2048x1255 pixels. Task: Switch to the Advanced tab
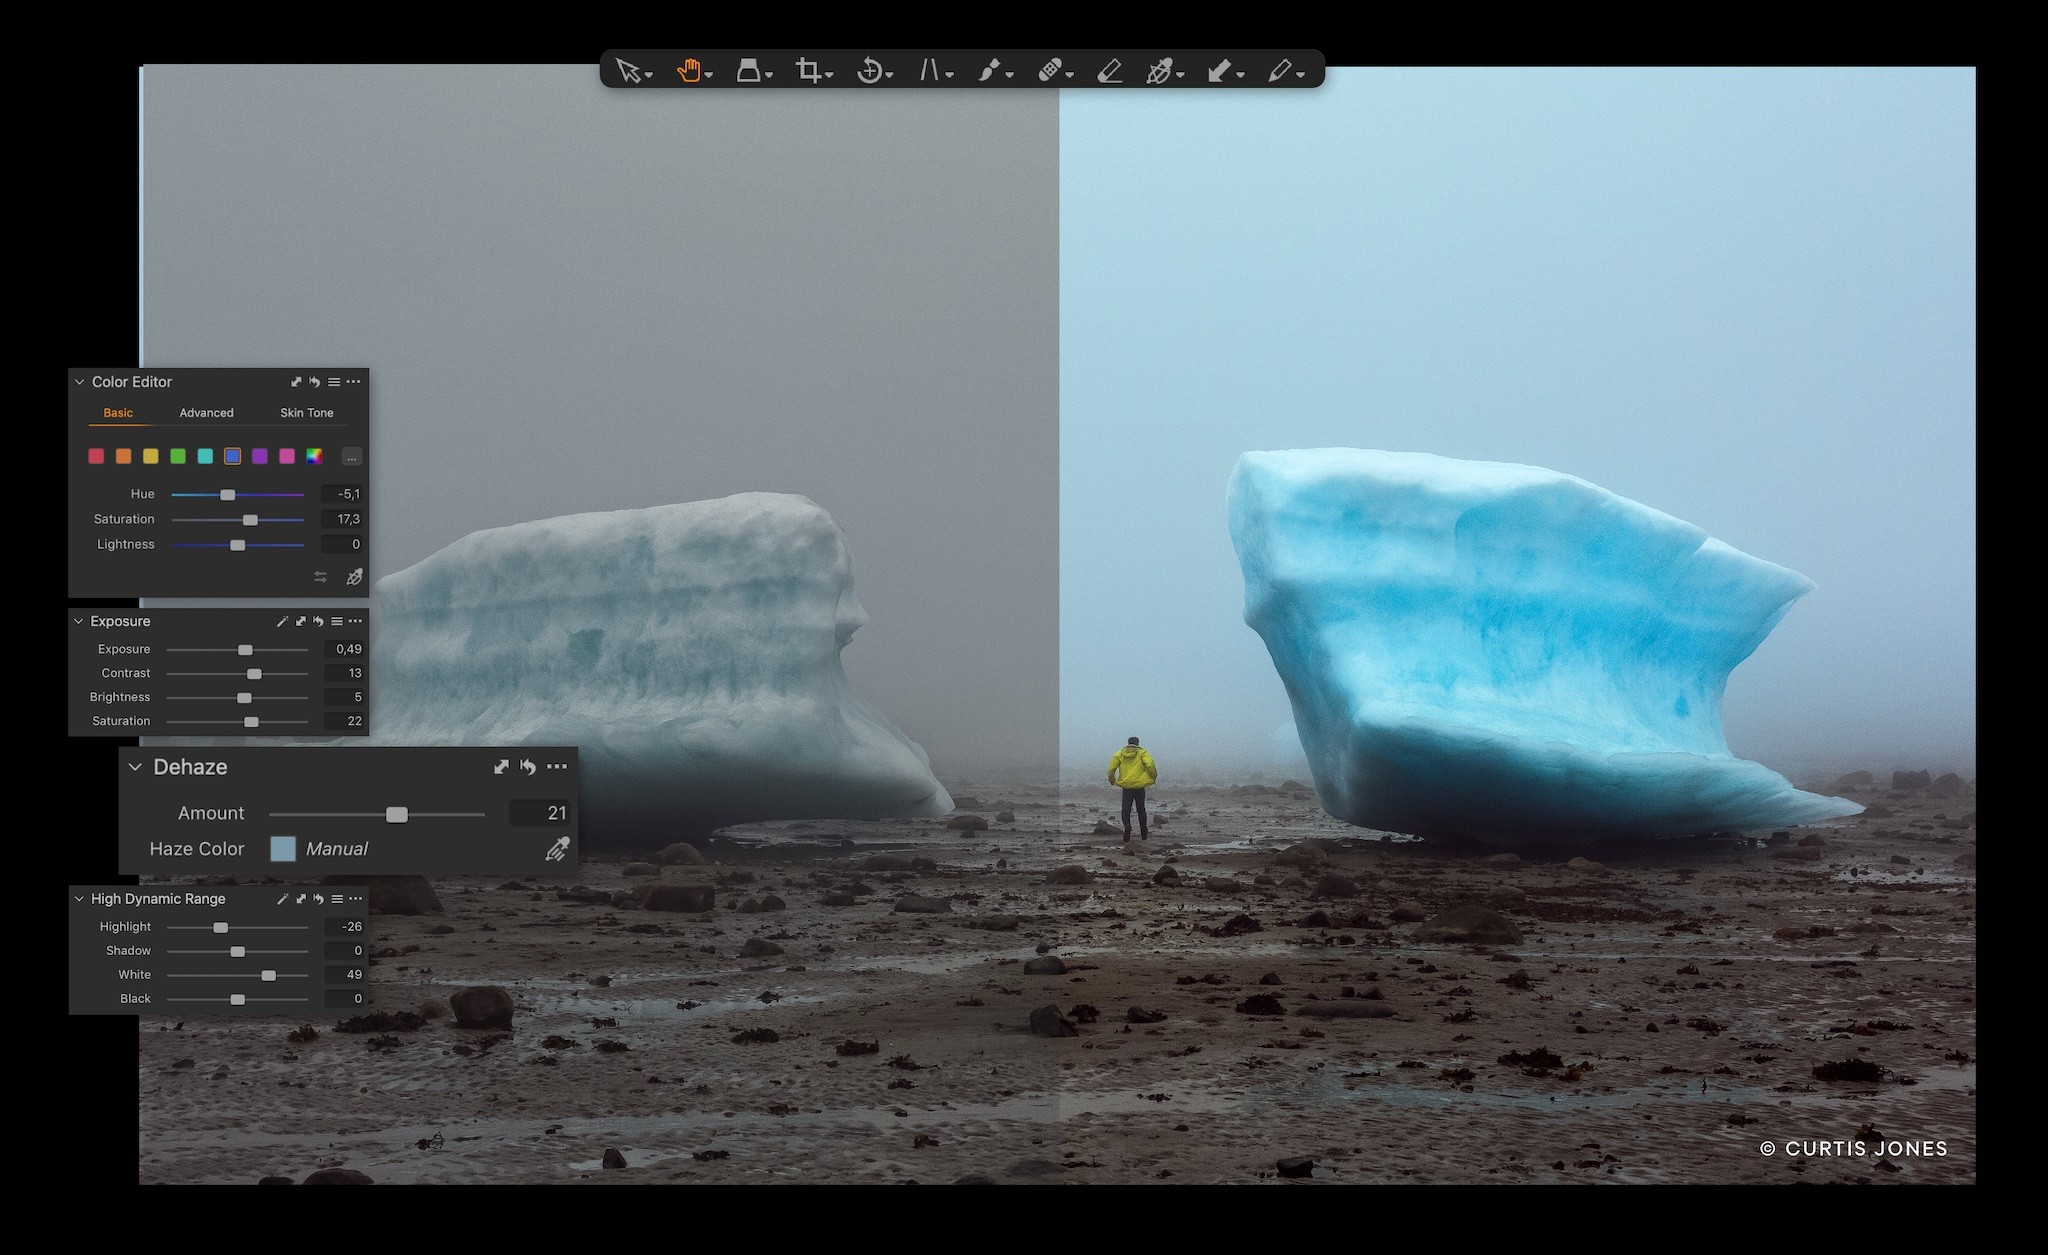206,413
